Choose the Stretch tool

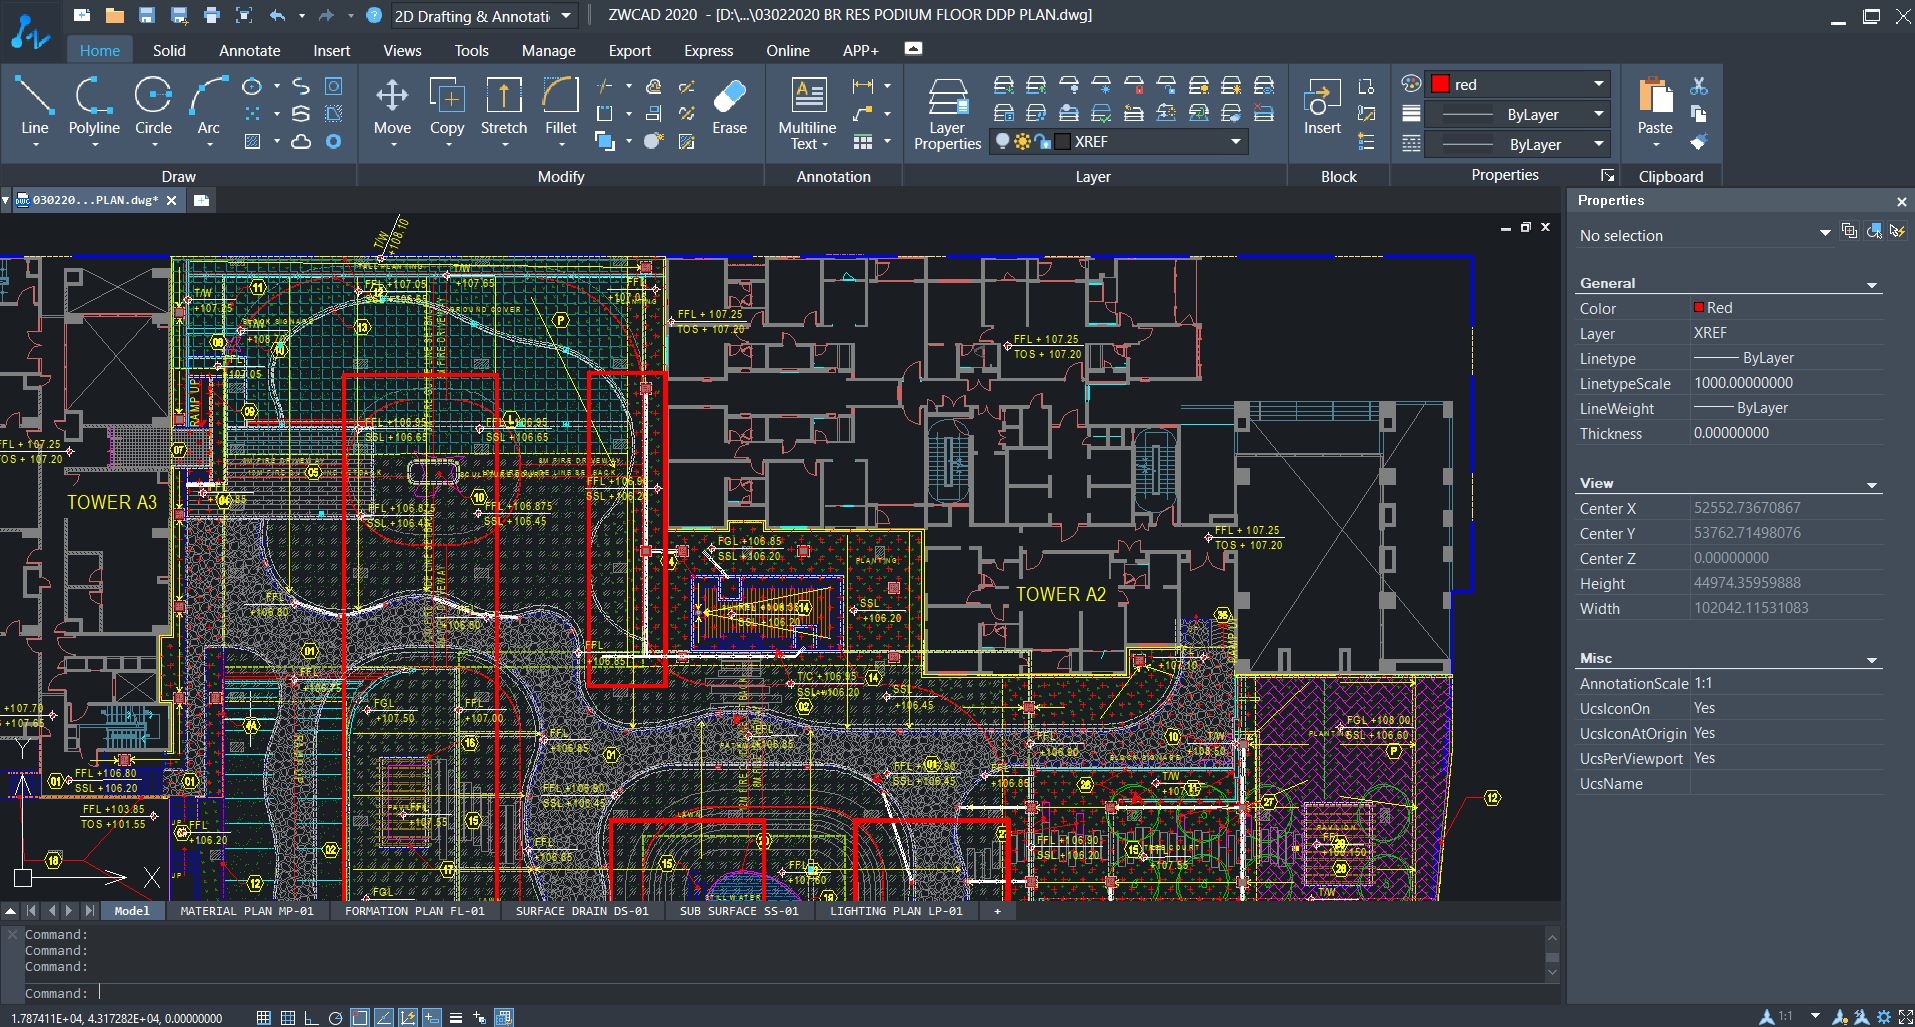point(503,106)
